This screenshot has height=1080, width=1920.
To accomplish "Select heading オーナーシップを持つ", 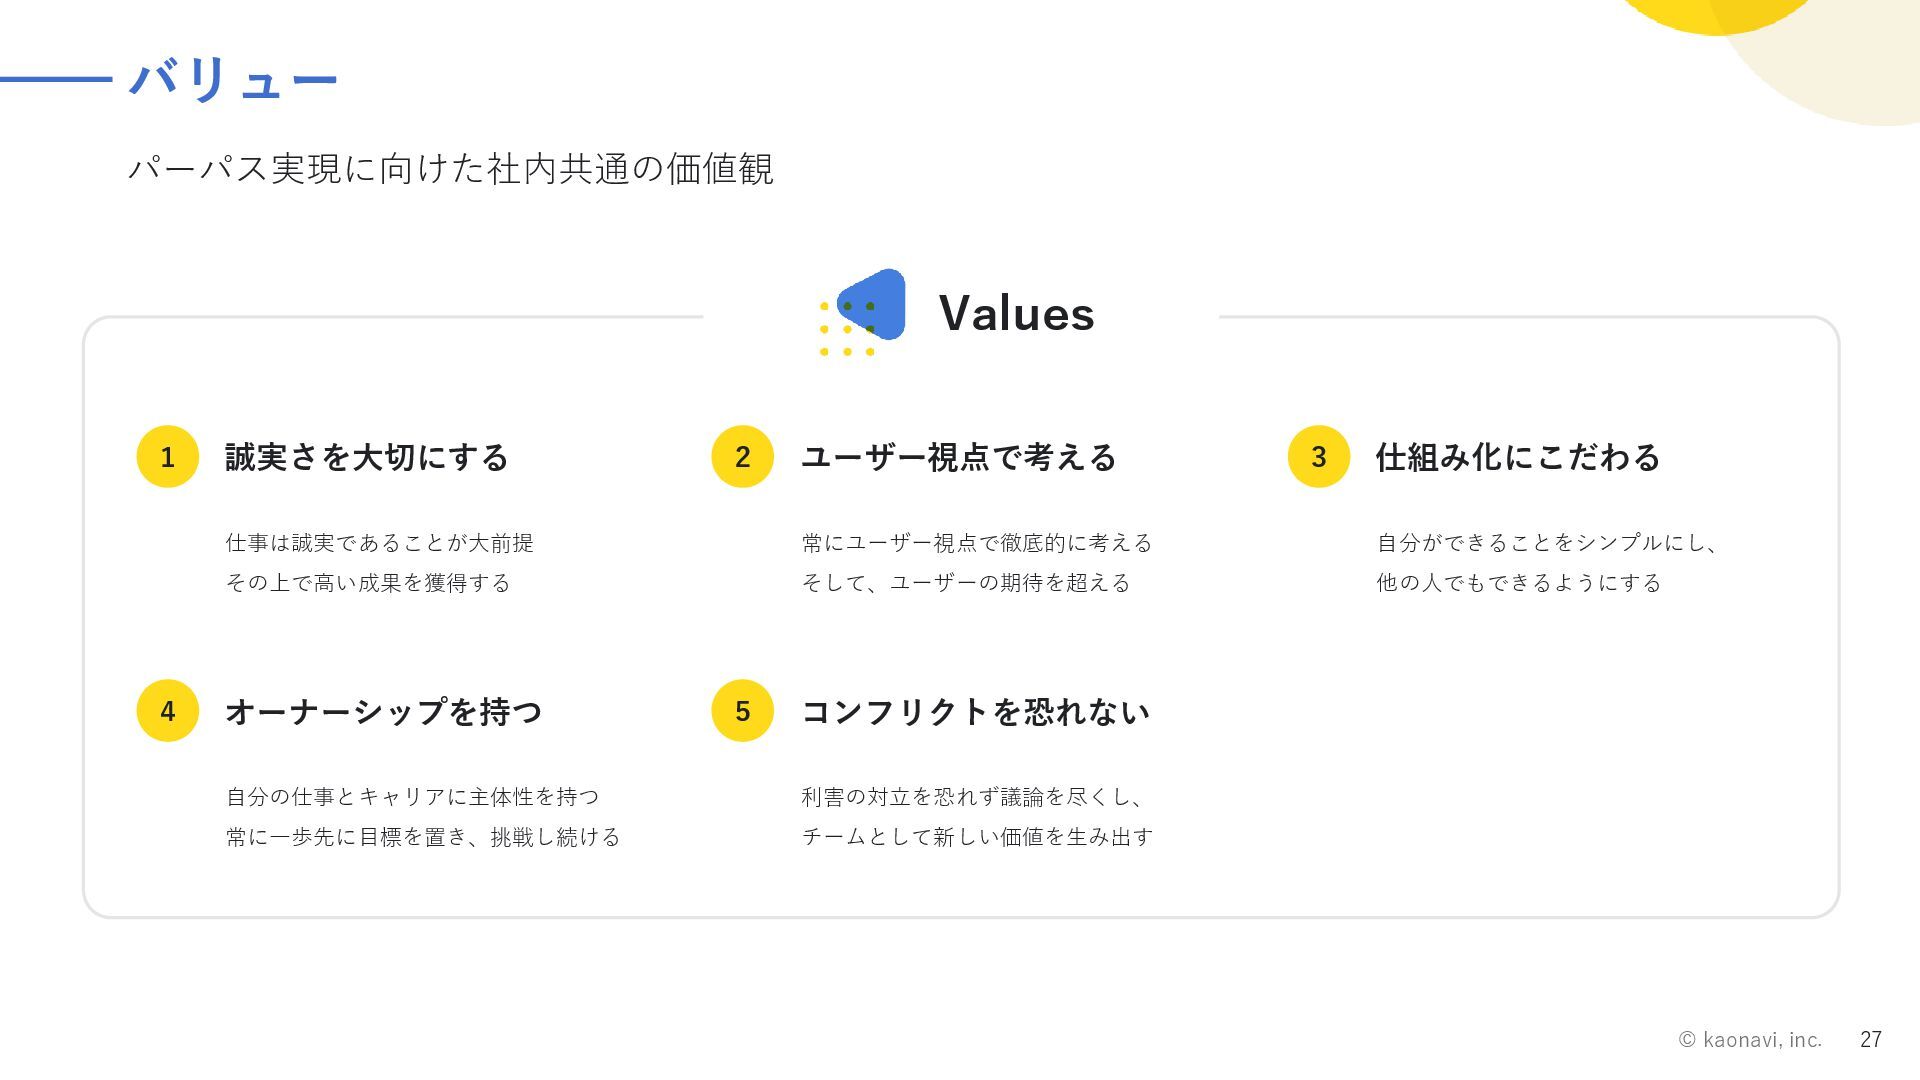I will click(384, 711).
